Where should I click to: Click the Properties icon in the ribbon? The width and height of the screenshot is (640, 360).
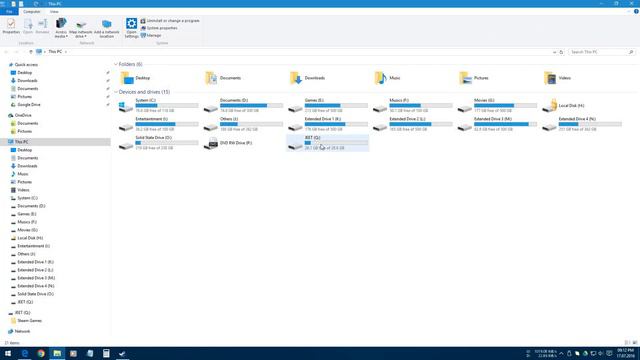pos(11,27)
